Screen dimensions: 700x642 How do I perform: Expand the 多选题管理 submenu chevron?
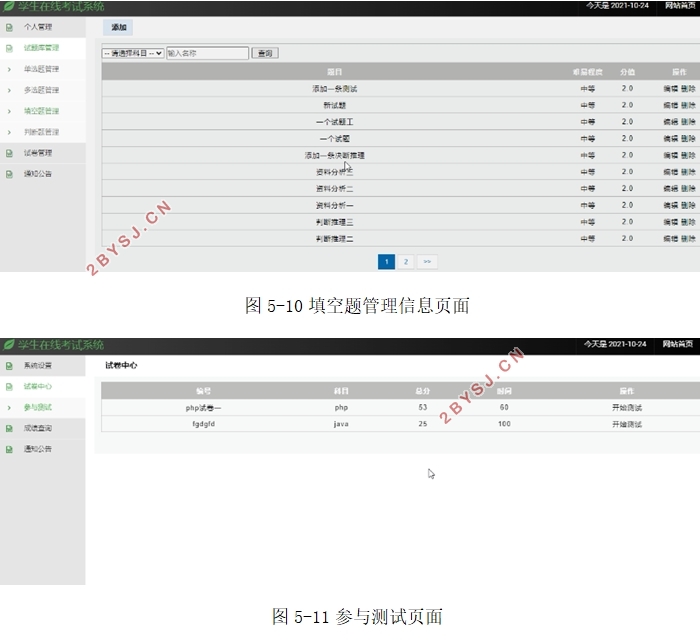pyautogui.click(x=9, y=90)
